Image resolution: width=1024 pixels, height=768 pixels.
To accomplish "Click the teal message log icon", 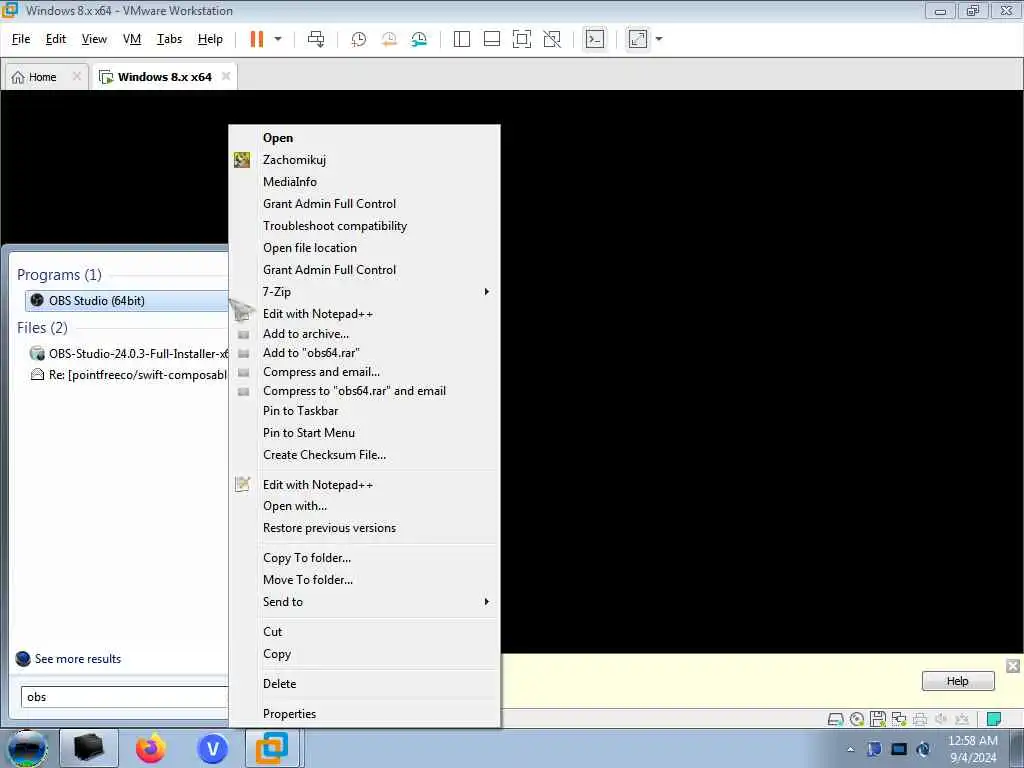I will click(x=994, y=720).
